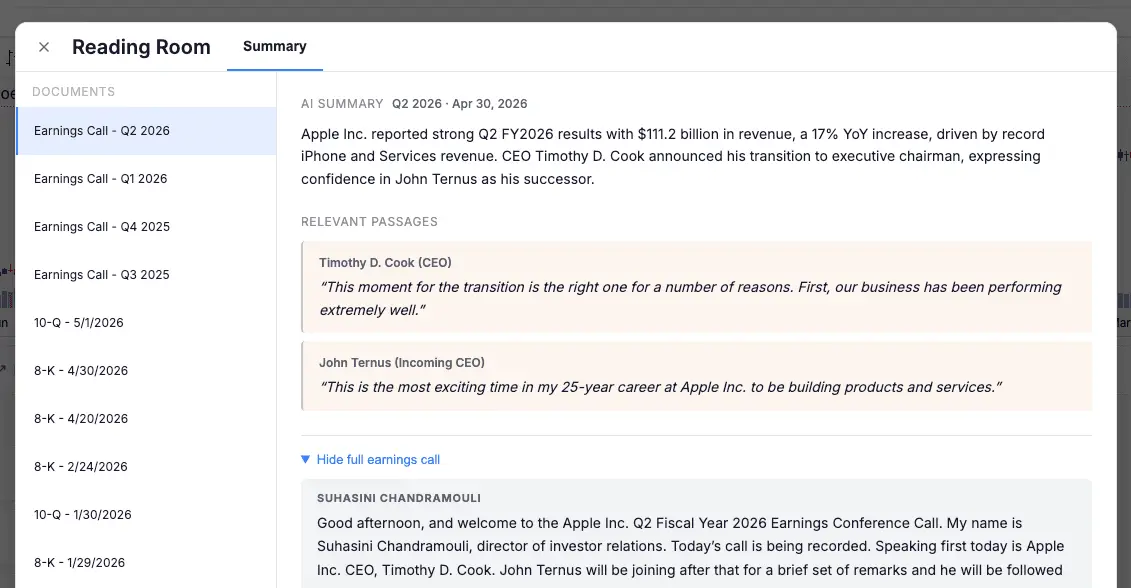
Task: Choose the 8-K - 4/20/2026 filing
Action: (146, 418)
